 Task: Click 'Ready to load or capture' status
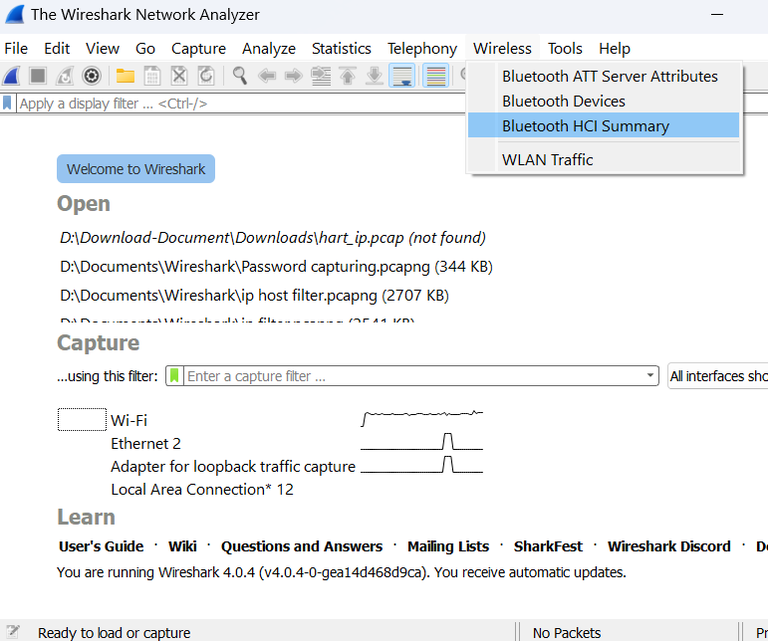(114, 633)
